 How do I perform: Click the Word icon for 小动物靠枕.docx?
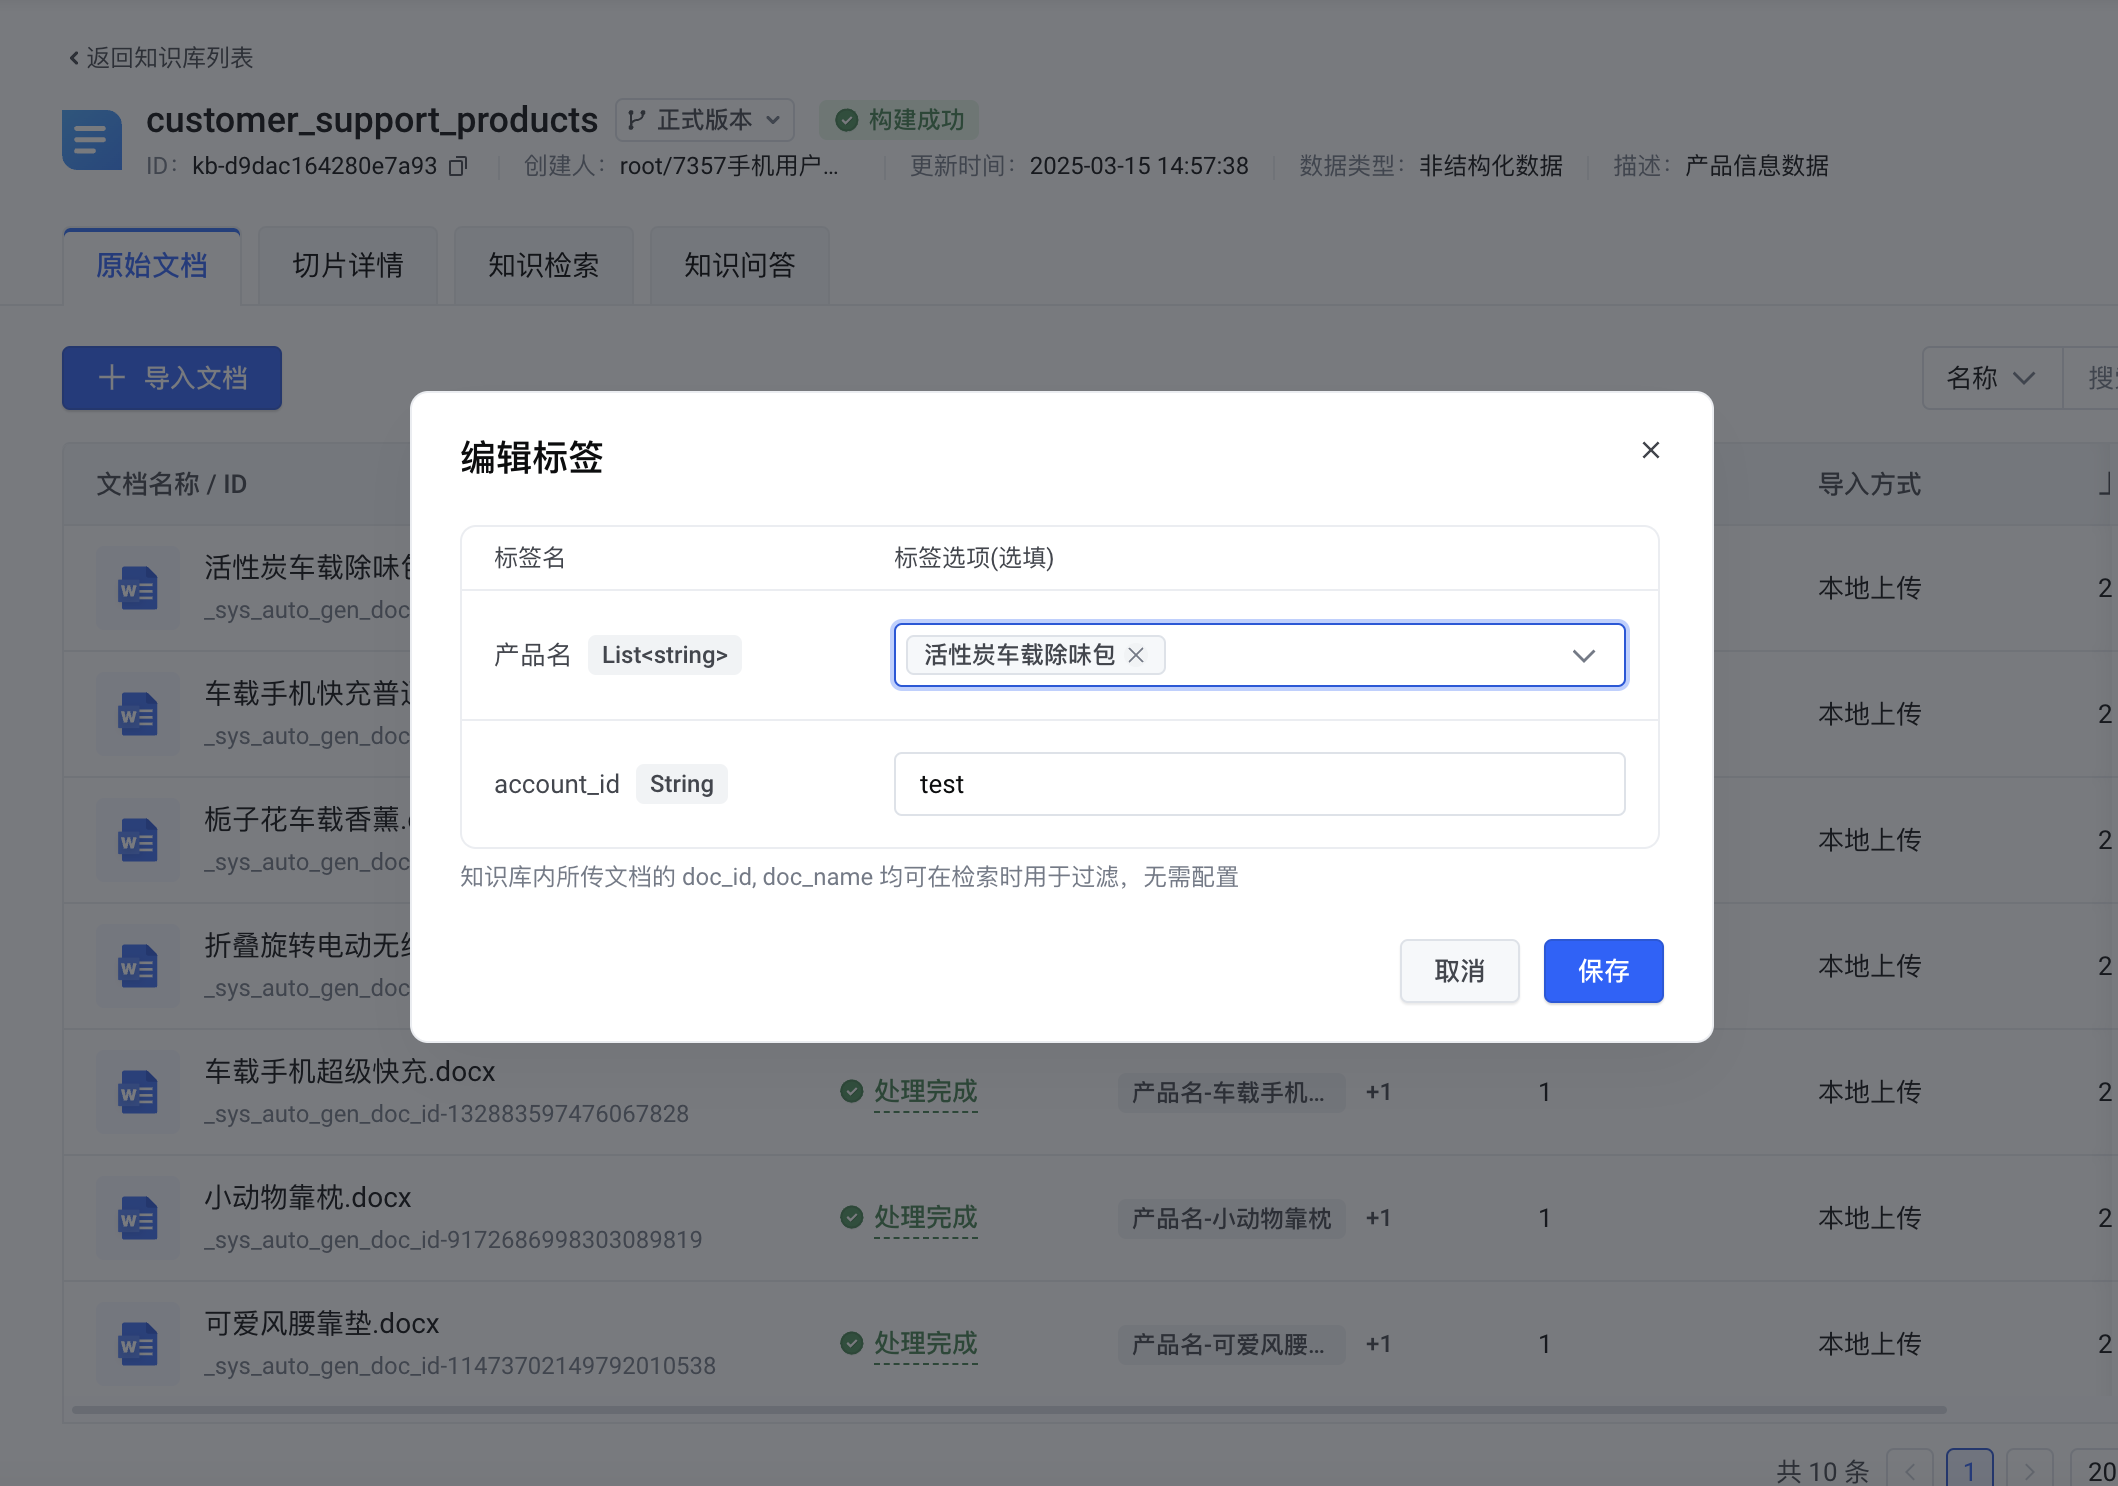coord(137,1218)
